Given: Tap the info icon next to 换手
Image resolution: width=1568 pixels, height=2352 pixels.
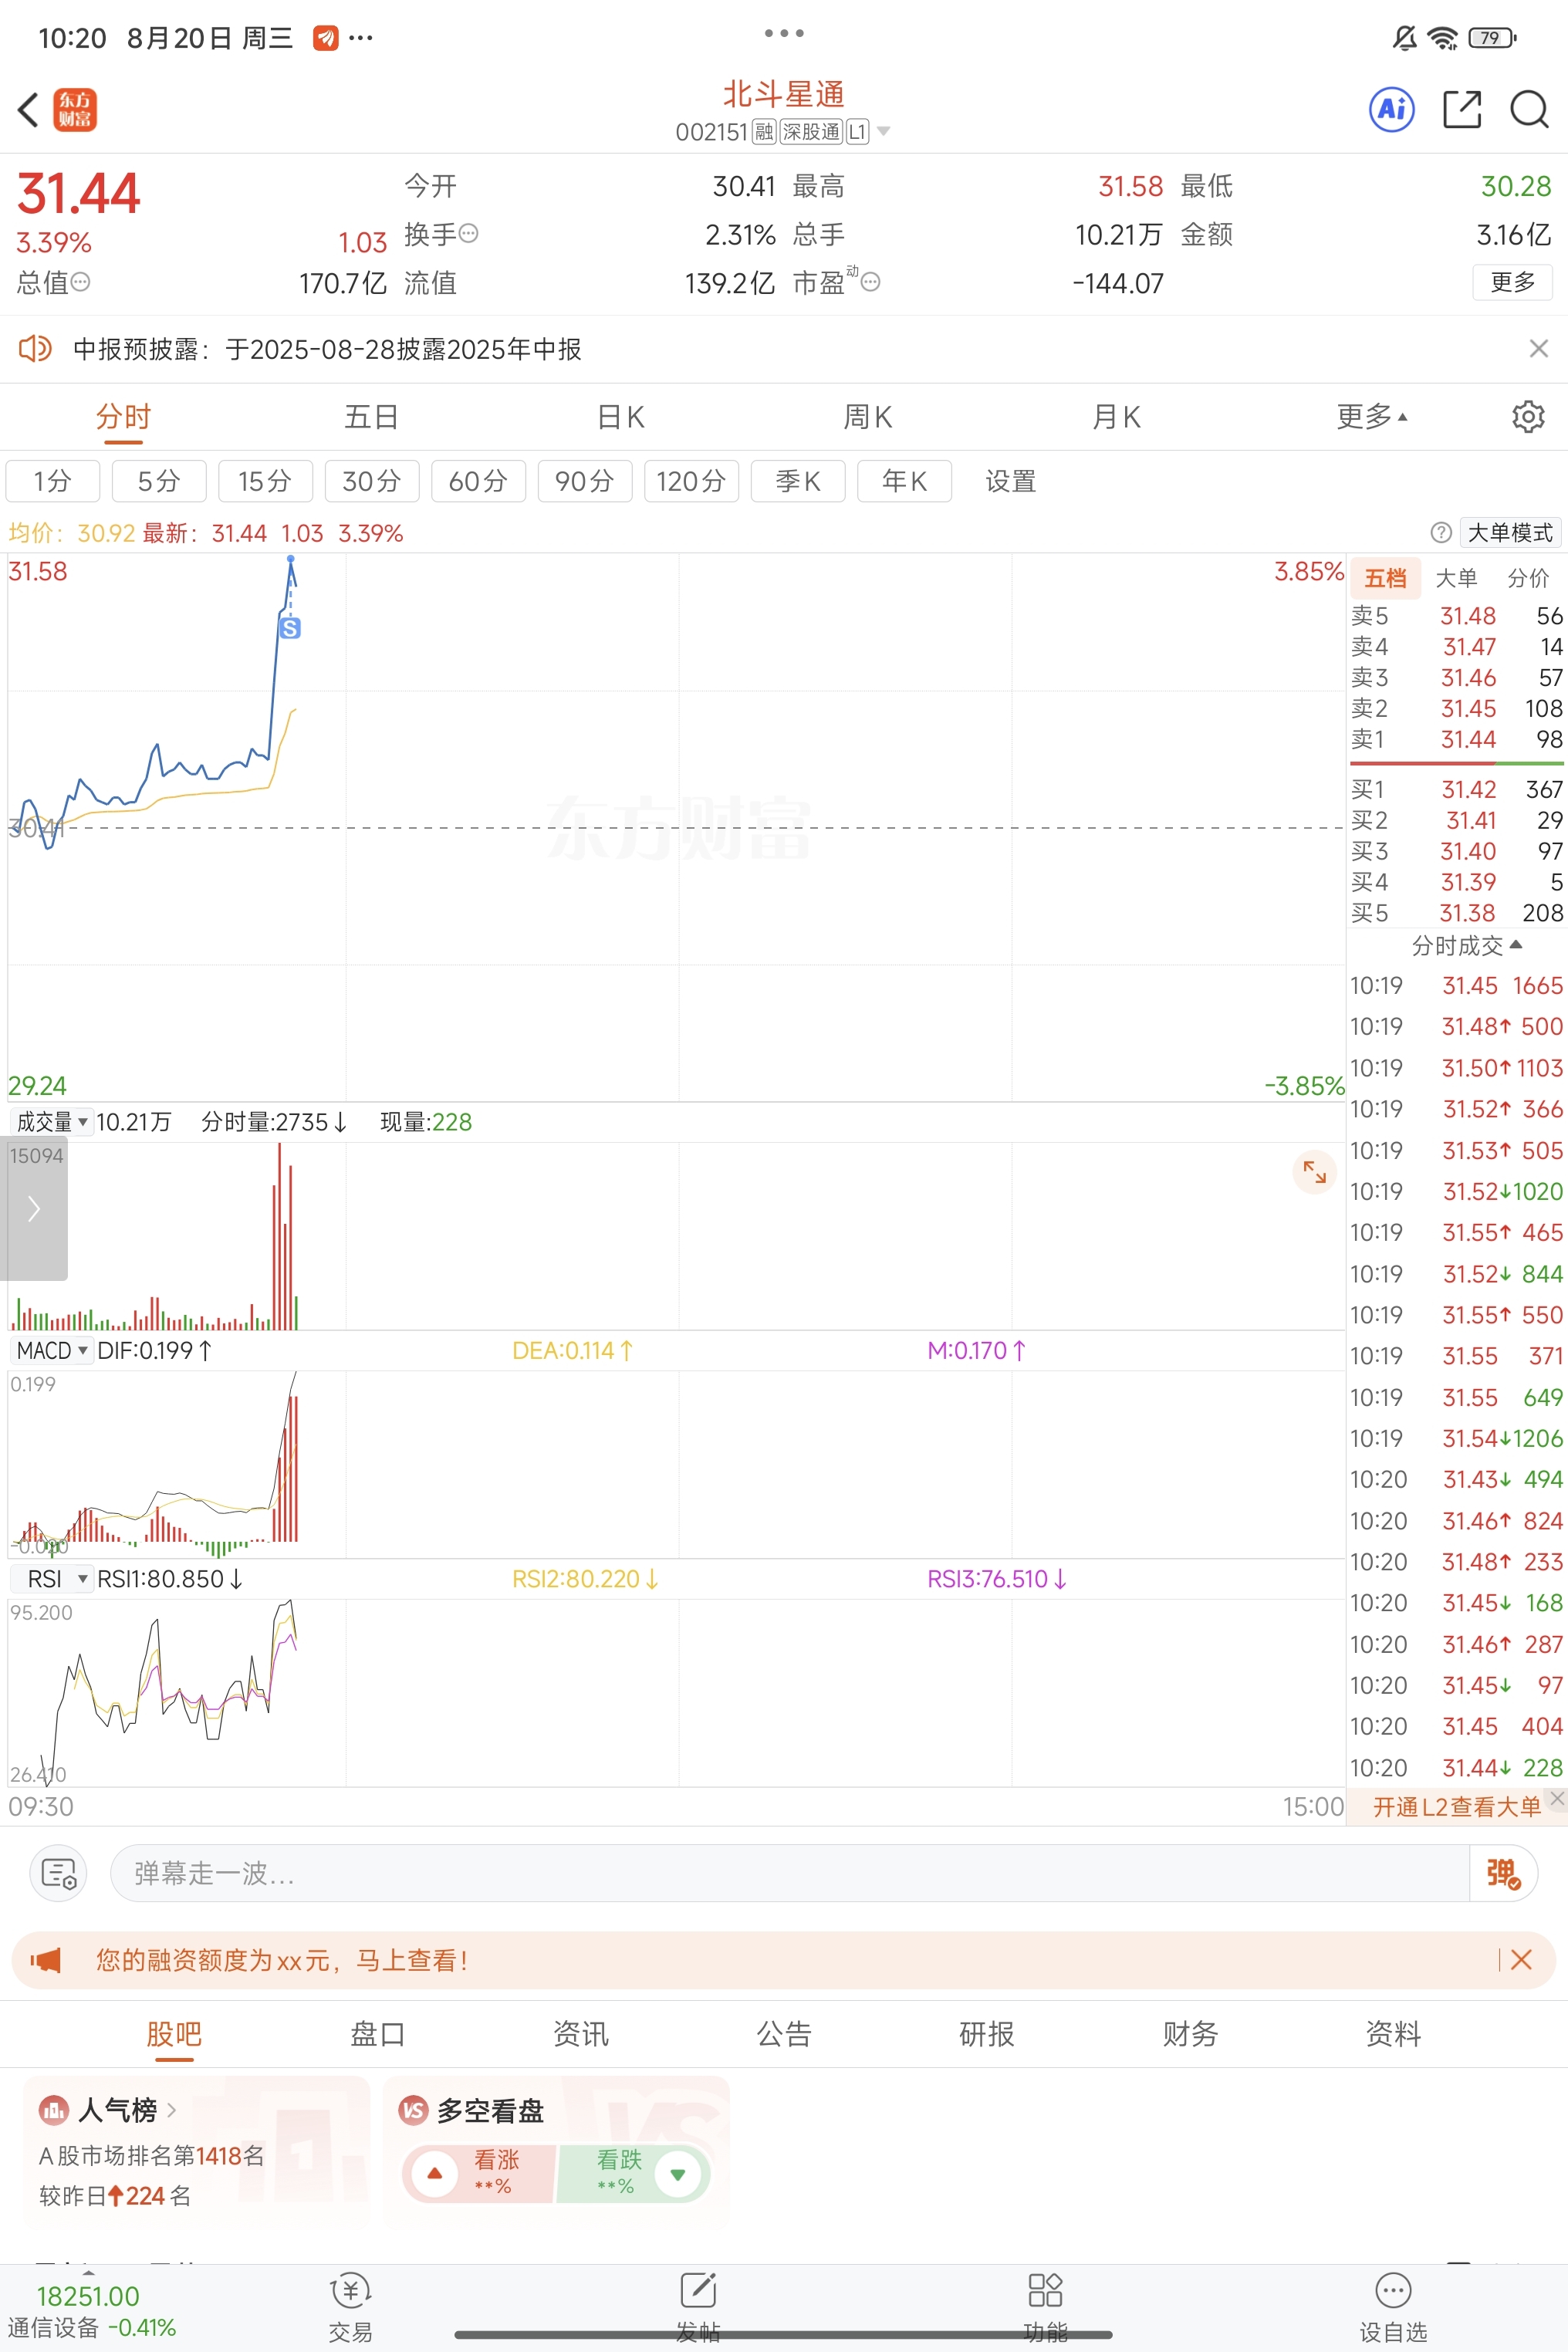Looking at the screenshot, I should [468, 233].
